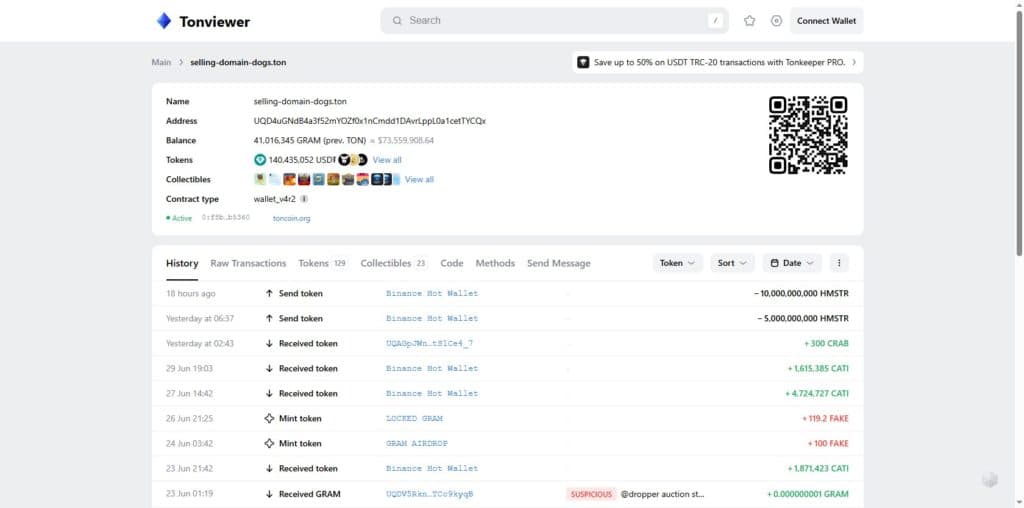
Task: Click the Active status indicator
Action: coord(179,219)
